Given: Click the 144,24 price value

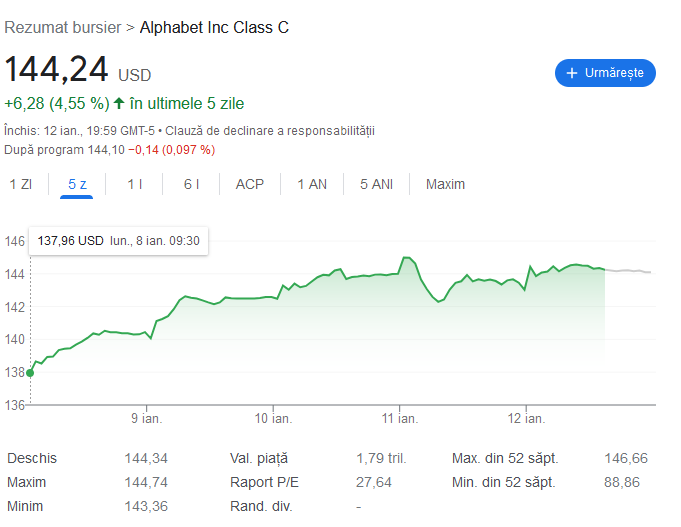Looking at the screenshot, I should tap(56, 69).
